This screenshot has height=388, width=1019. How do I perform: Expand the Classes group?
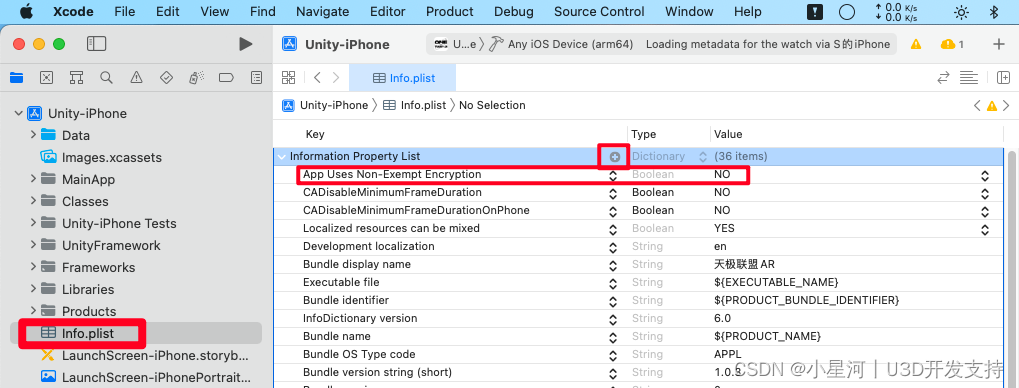(33, 201)
